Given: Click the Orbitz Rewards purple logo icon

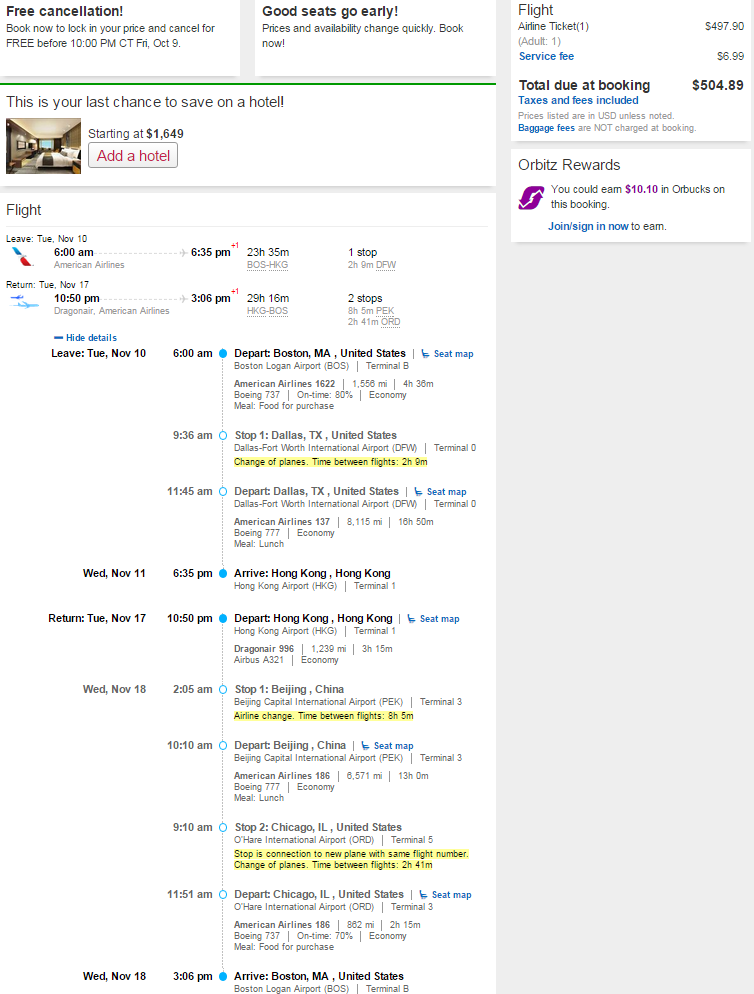Looking at the screenshot, I should pos(531,198).
